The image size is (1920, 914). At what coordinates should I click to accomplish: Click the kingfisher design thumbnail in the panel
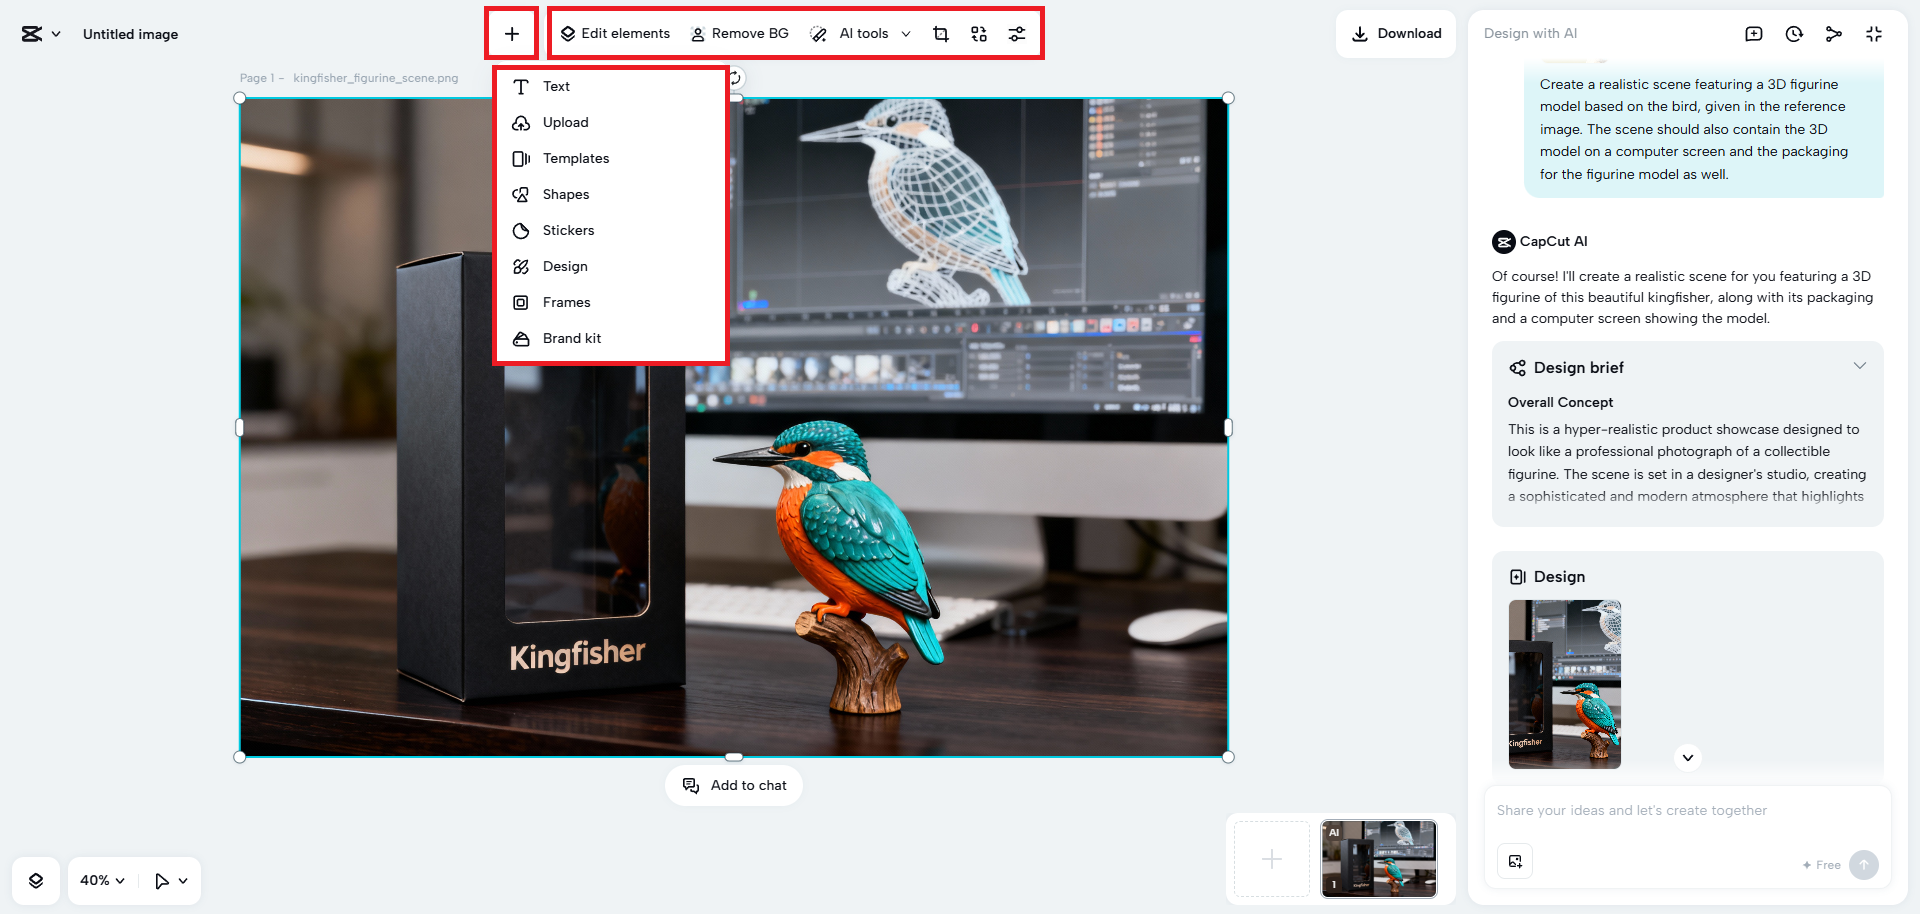[x=1564, y=684]
